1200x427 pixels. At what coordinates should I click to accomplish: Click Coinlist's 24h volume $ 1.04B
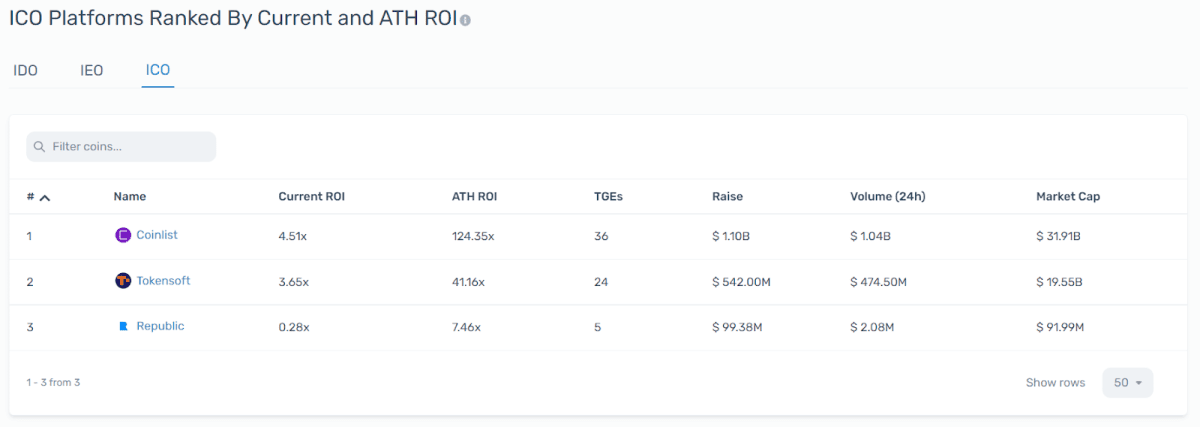pyautogui.click(x=871, y=236)
